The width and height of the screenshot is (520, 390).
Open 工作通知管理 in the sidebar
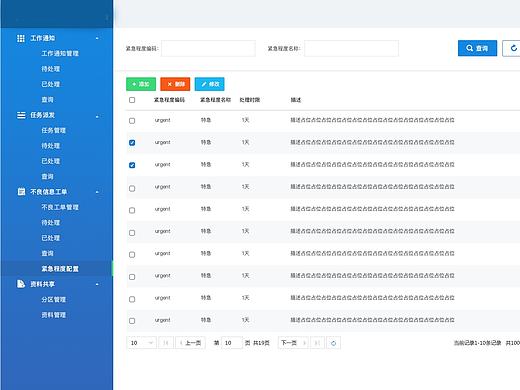(x=60, y=53)
